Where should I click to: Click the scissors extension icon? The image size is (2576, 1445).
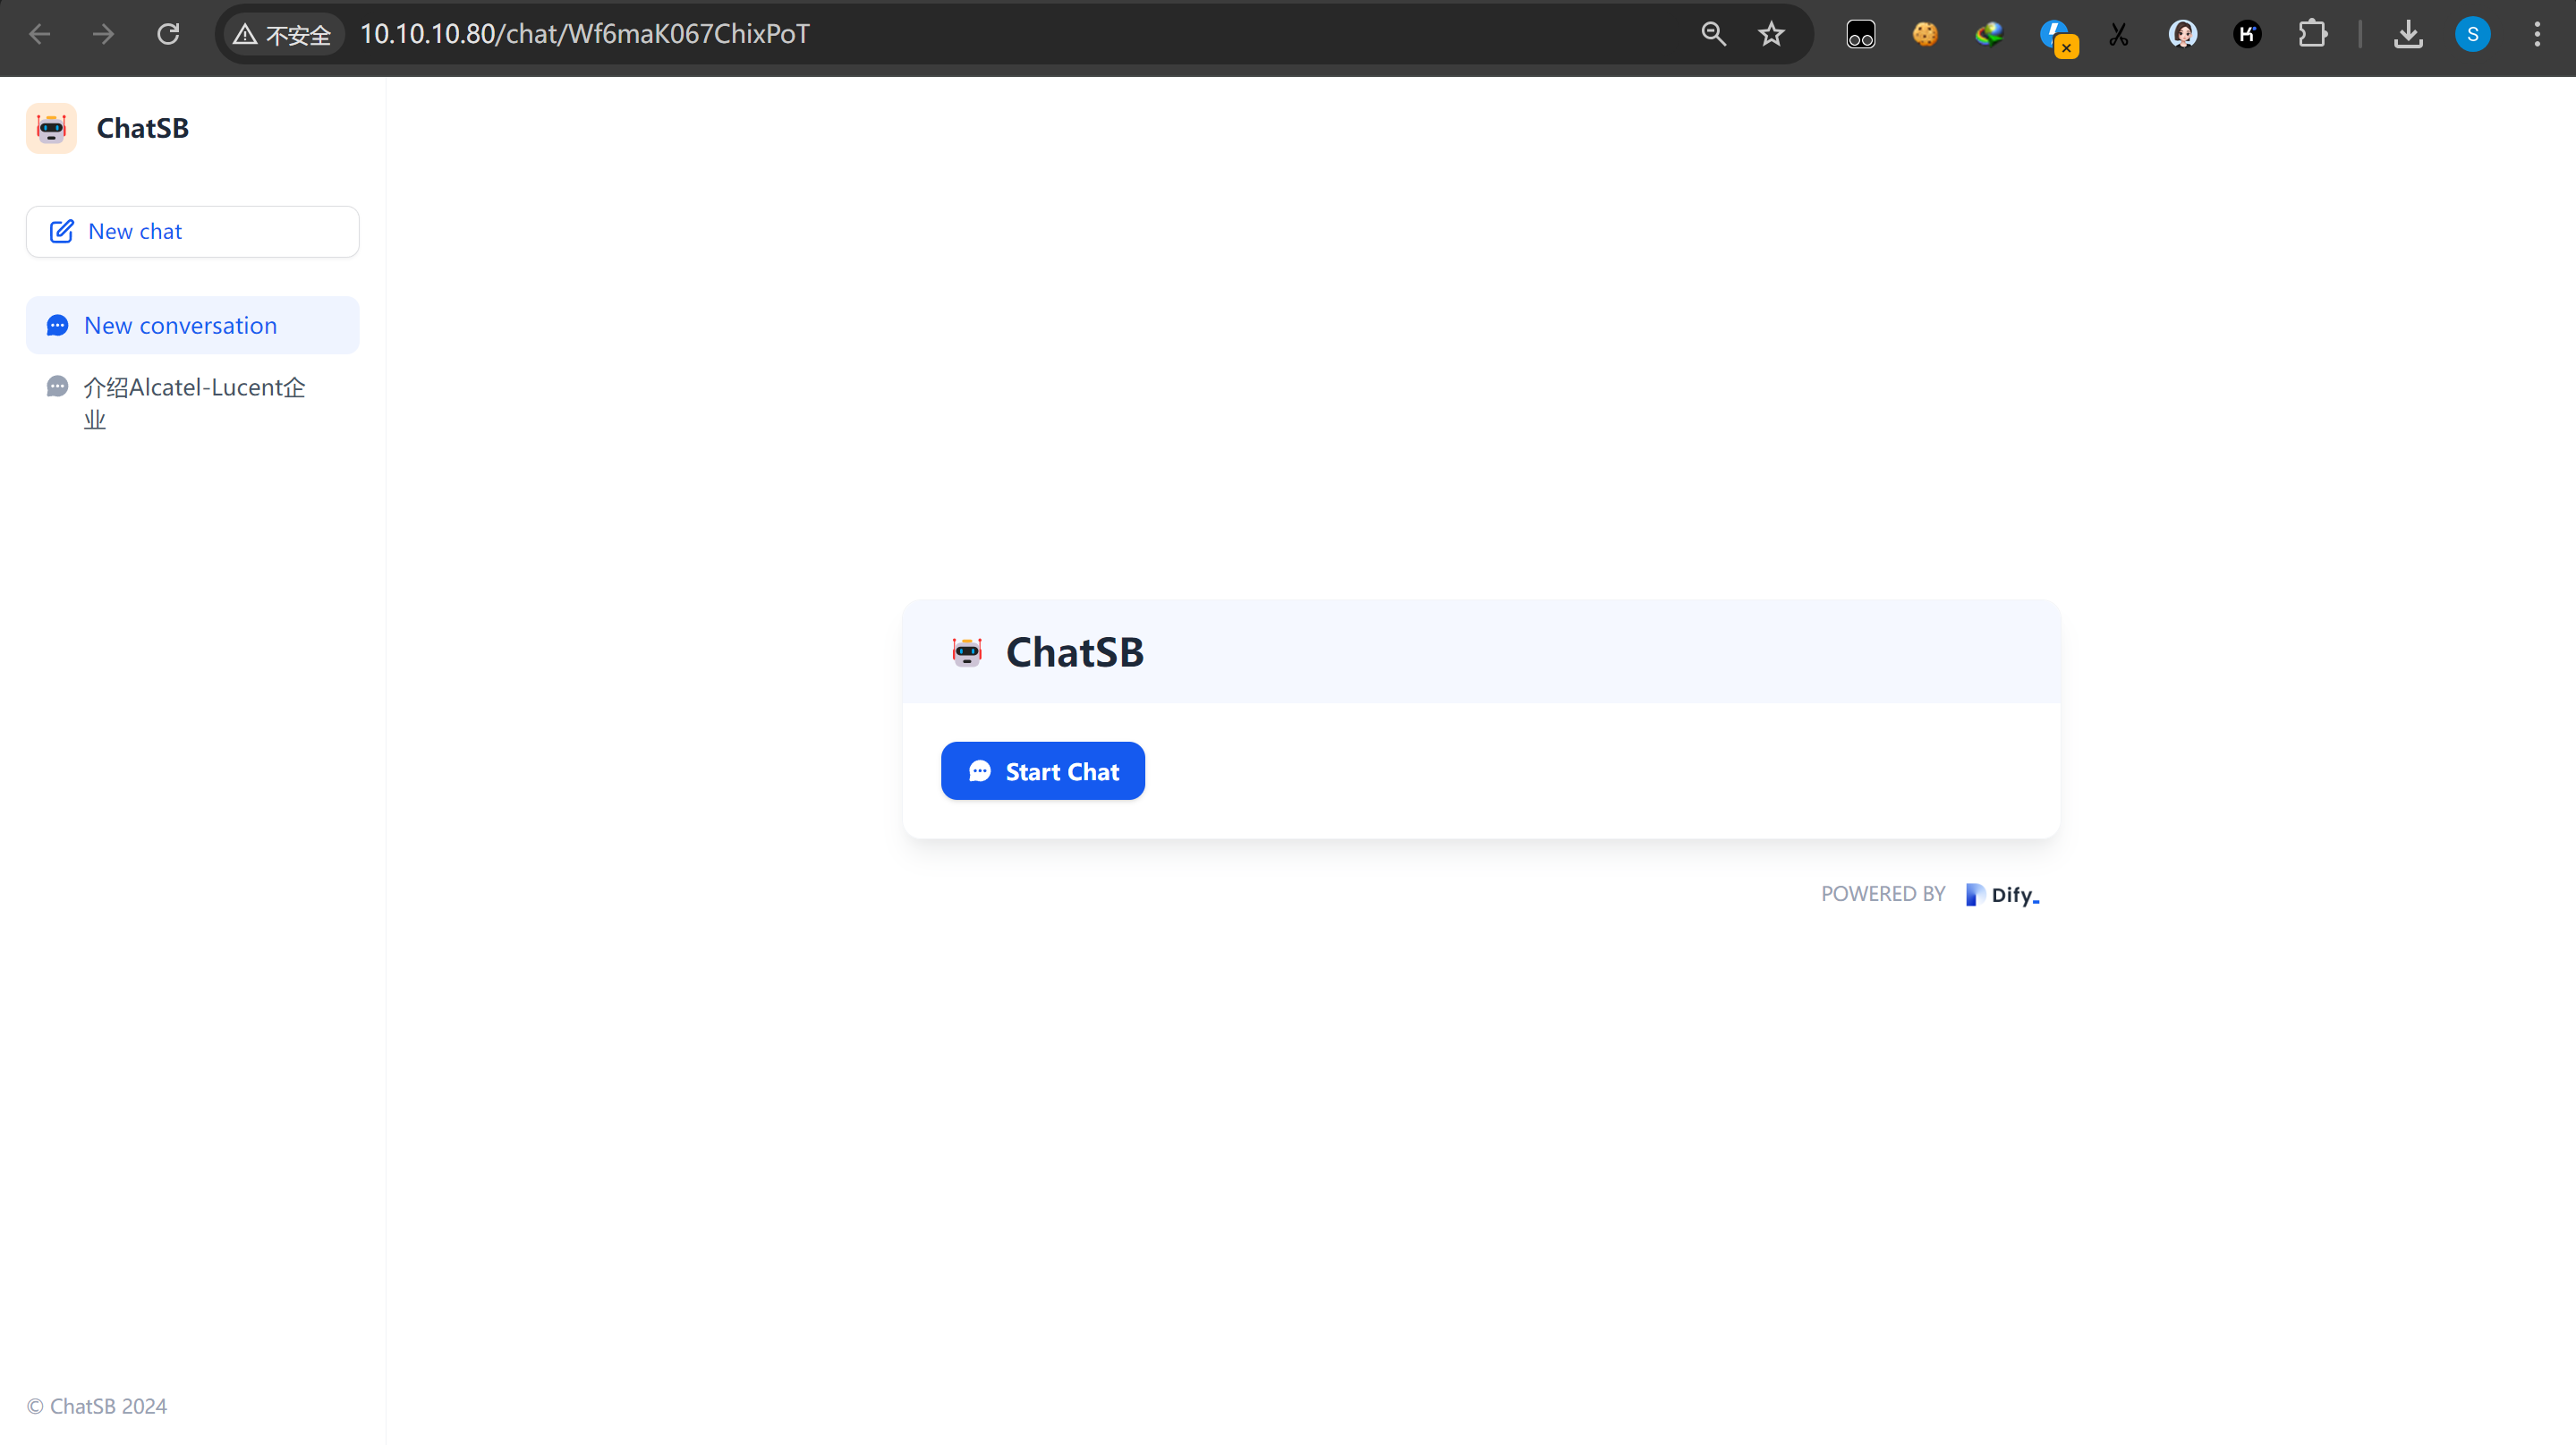point(2118,34)
